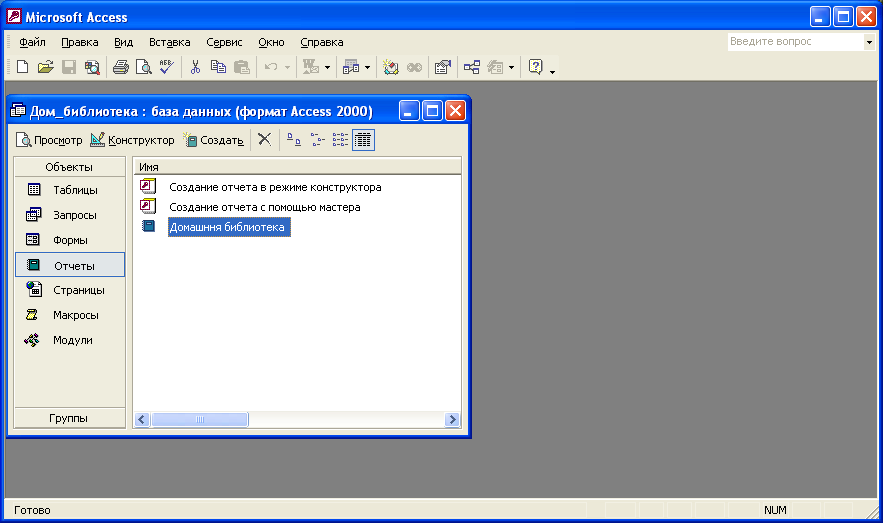Image resolution: width=883 pixels, height=523 pixels.
Task: Click the Имя column header
Action: (x=297, y=167)
